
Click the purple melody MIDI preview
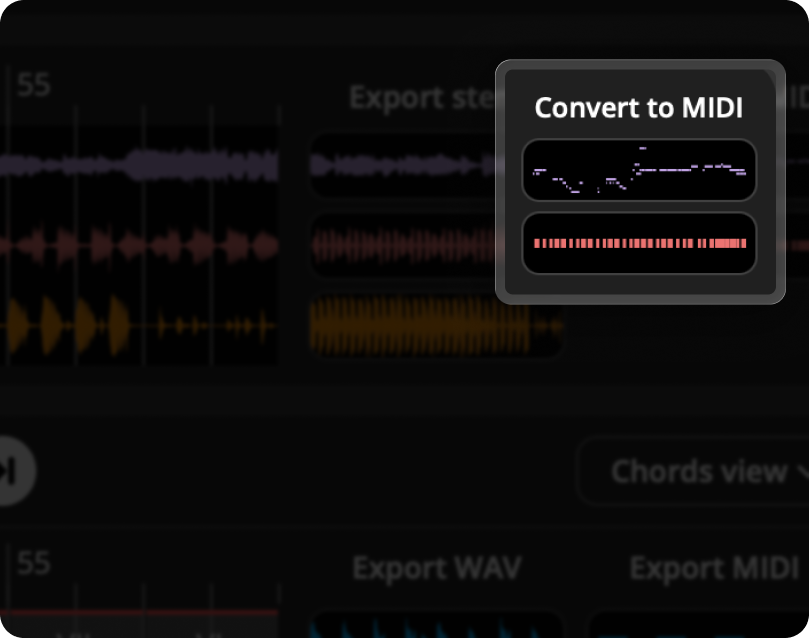[639, 170]
